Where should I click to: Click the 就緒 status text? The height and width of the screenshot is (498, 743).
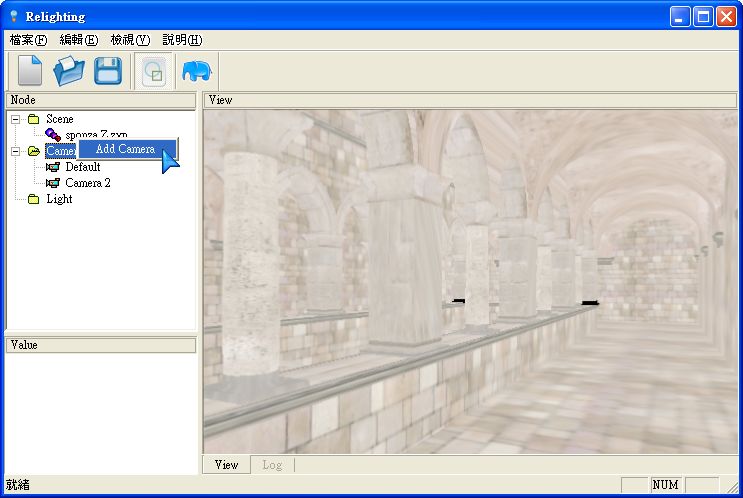click(18, 485)
